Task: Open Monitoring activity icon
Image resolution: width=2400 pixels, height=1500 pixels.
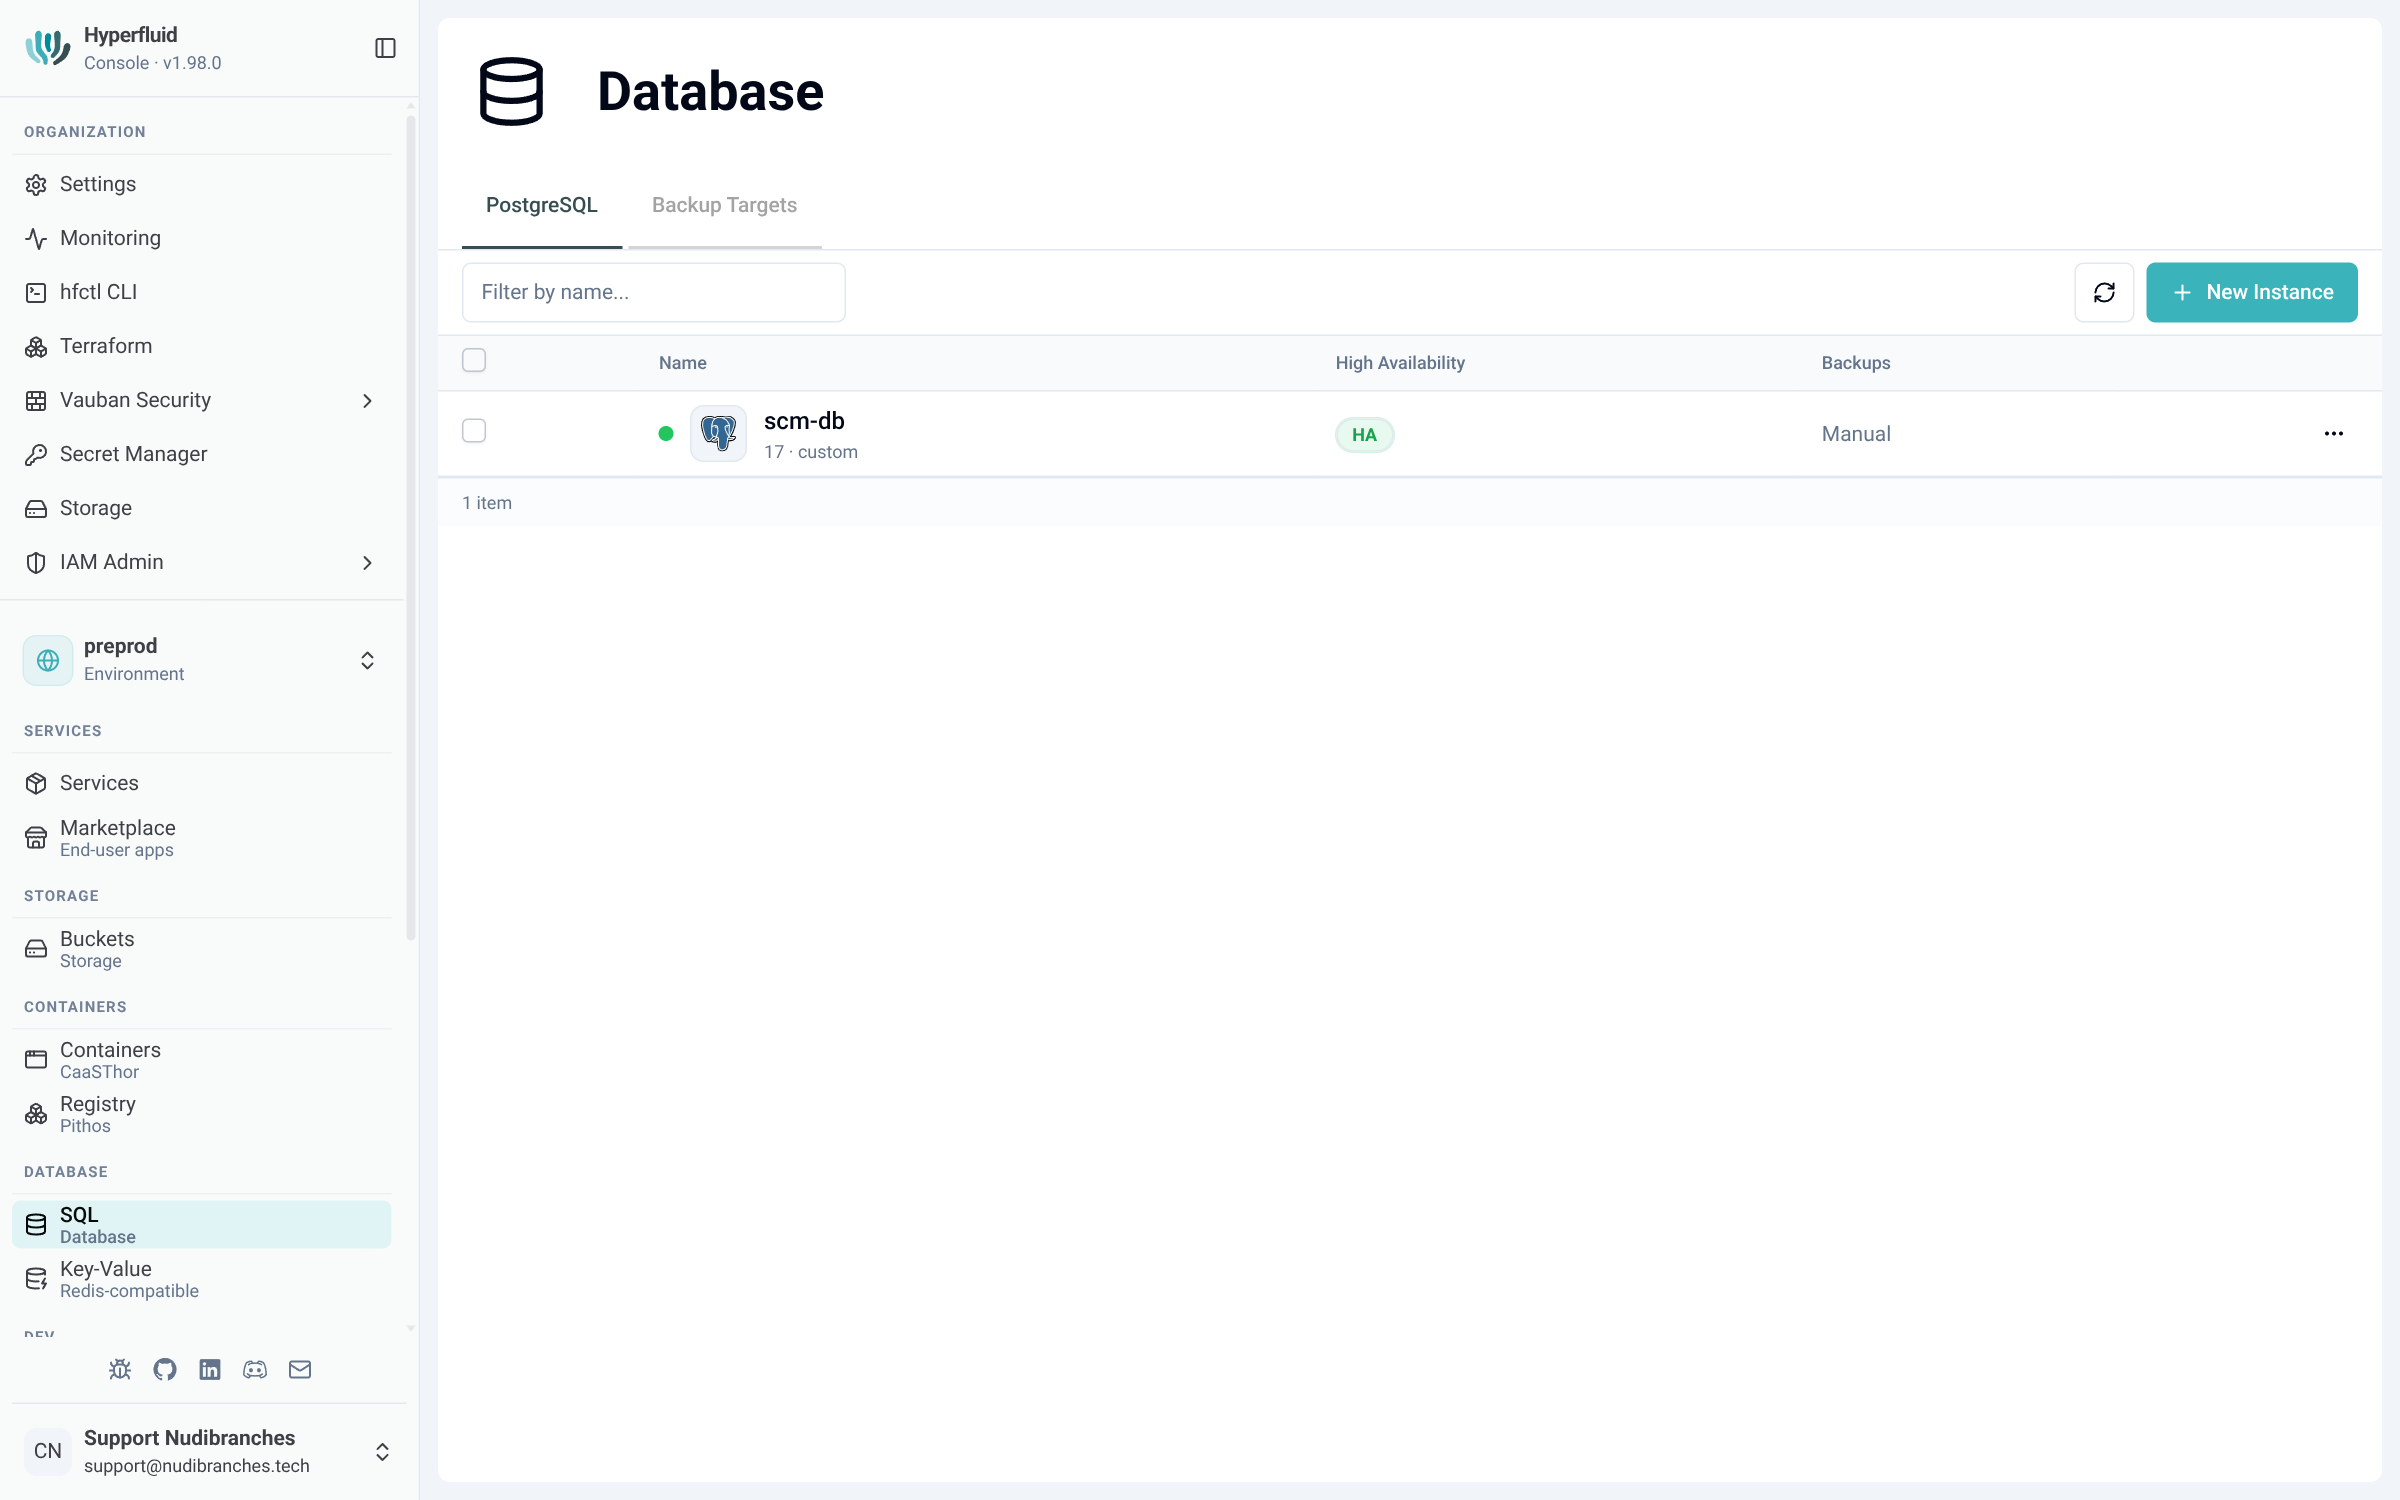Action: point(36,239)
